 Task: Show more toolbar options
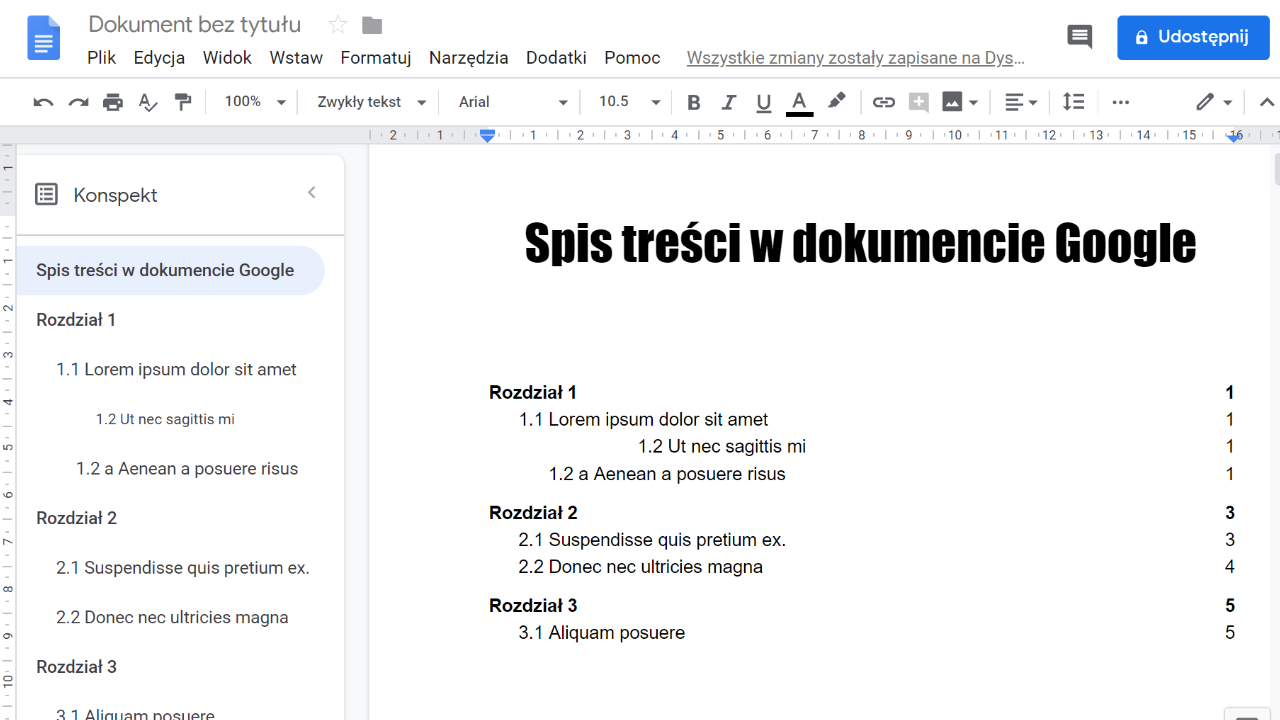(x=1121, y=102)
